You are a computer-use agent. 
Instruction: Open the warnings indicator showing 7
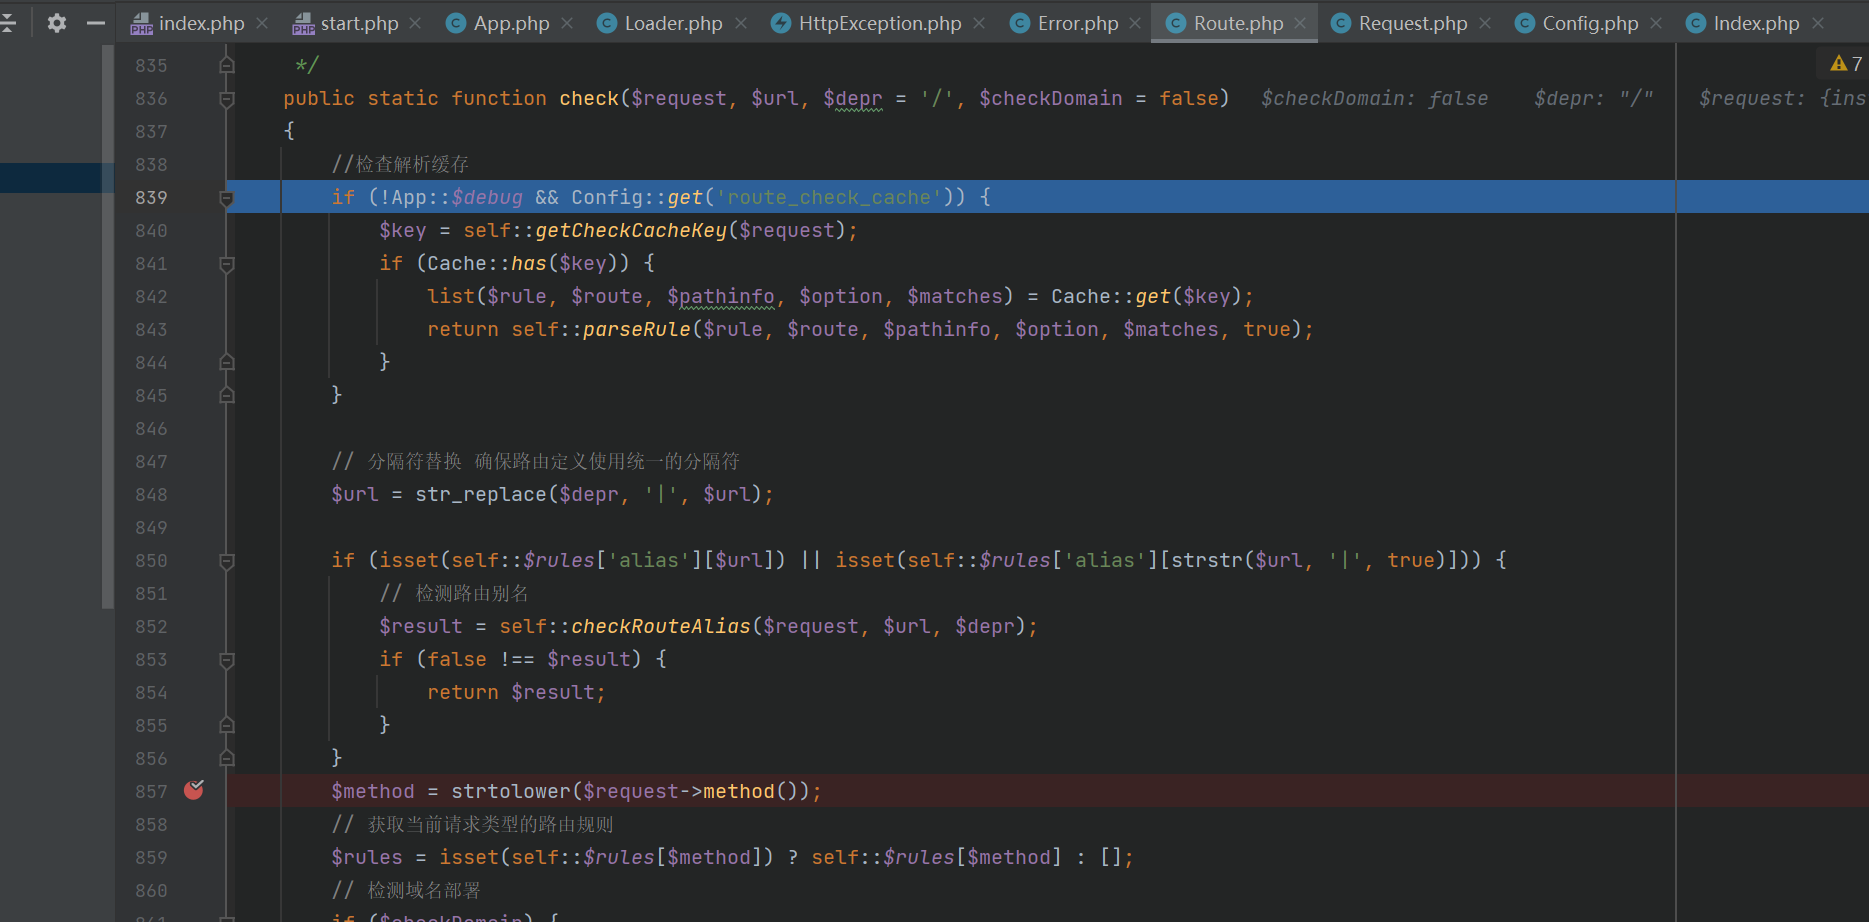point(1846,63)
